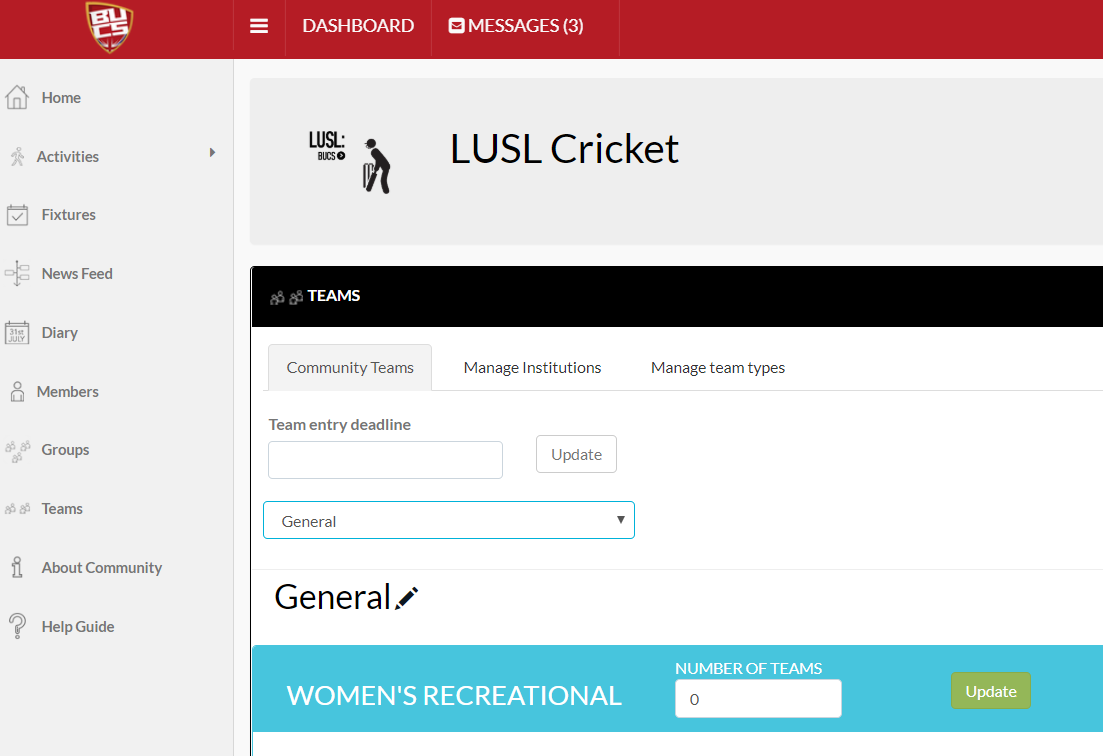Toggle the hamburger menu icon

click(x=259, y=26)
